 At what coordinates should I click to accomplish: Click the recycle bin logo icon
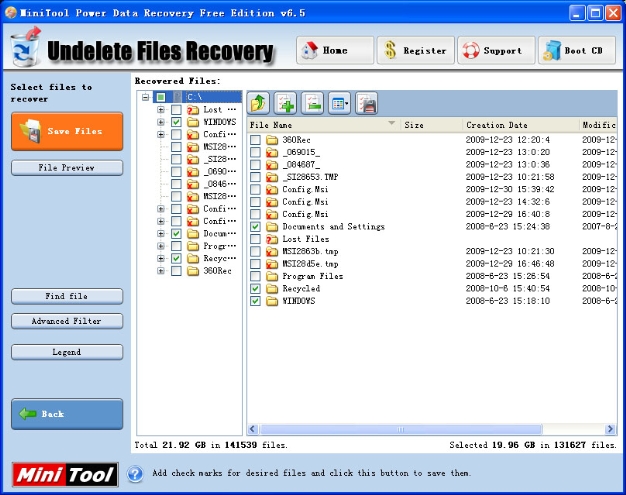(25, 47)
